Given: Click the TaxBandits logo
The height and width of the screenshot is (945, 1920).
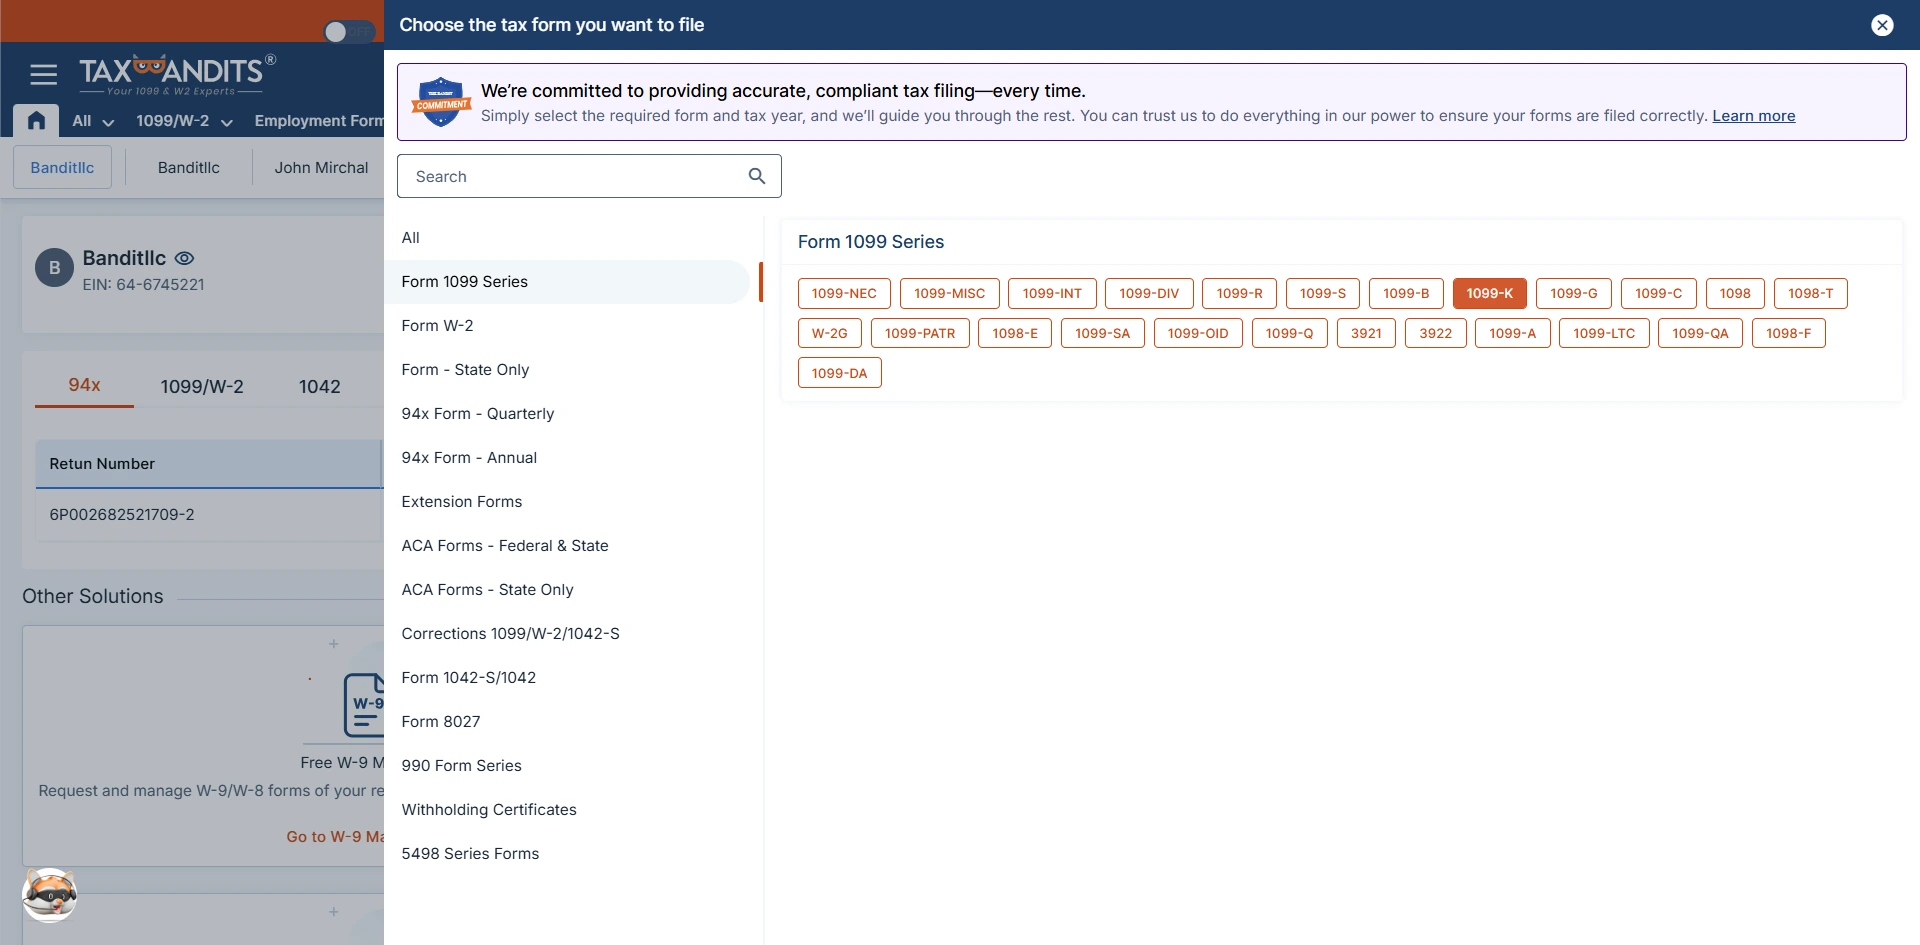Looking at the screenshot, I should coord(178,73).
